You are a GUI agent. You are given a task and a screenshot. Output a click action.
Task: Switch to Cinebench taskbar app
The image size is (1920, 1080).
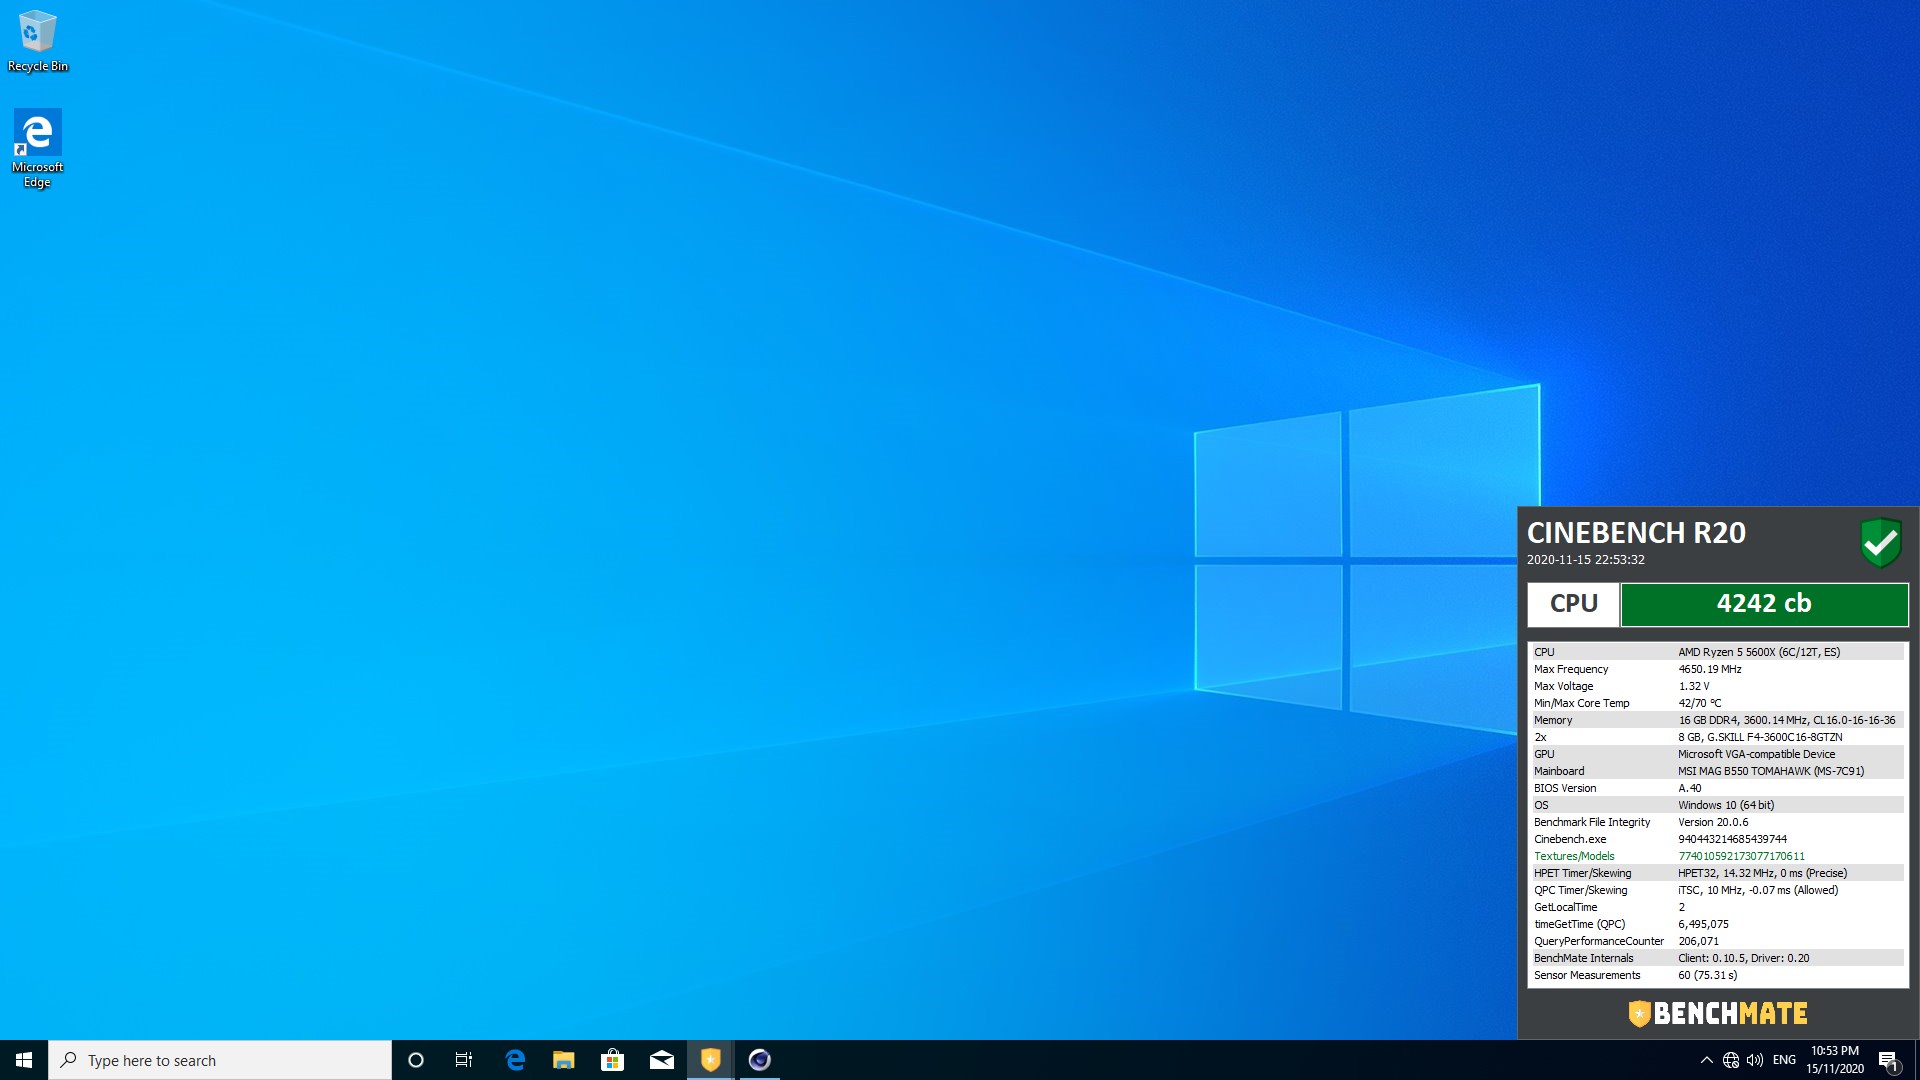point(760,1060)
